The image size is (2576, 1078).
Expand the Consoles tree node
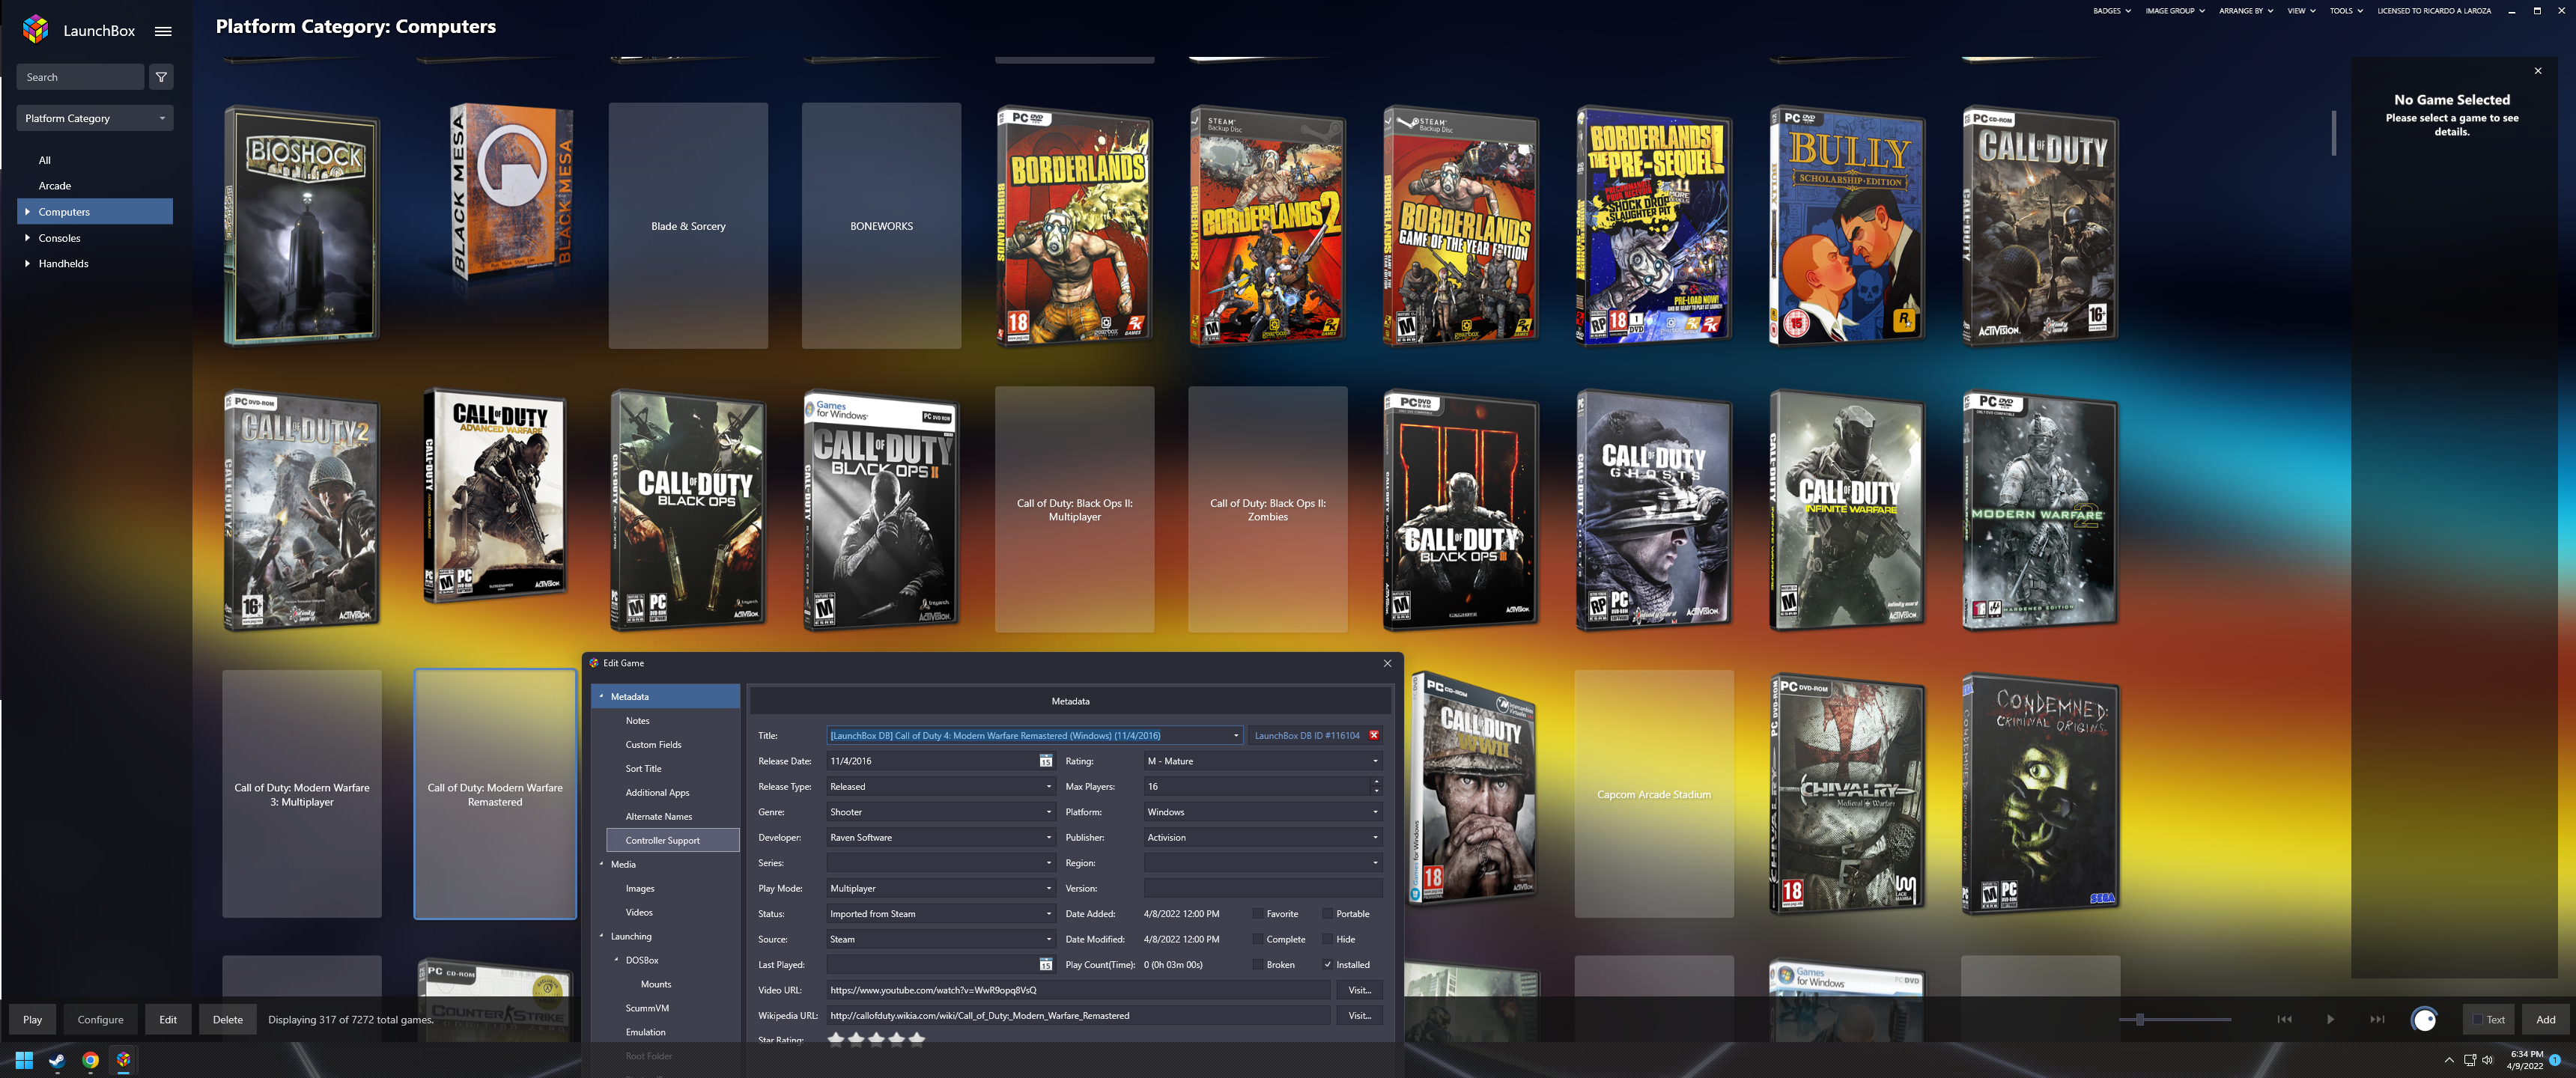coord(26,238)
